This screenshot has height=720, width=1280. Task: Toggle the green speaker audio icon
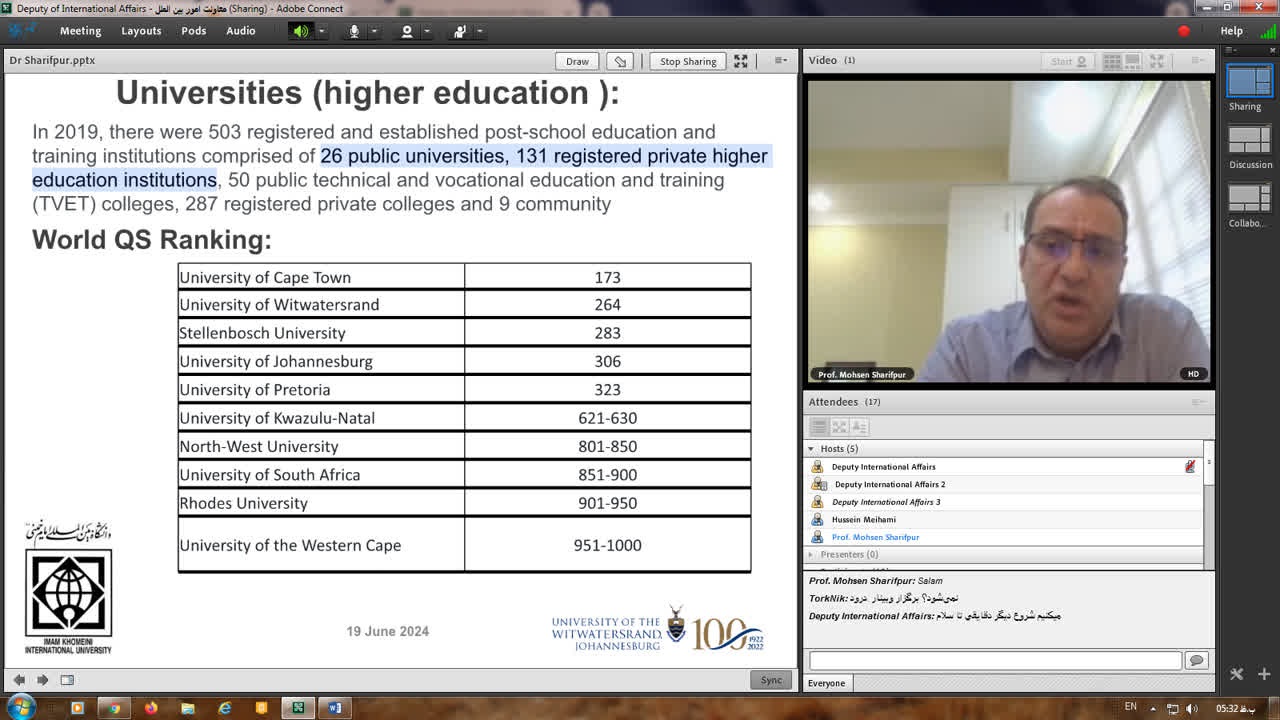point(300,31)
